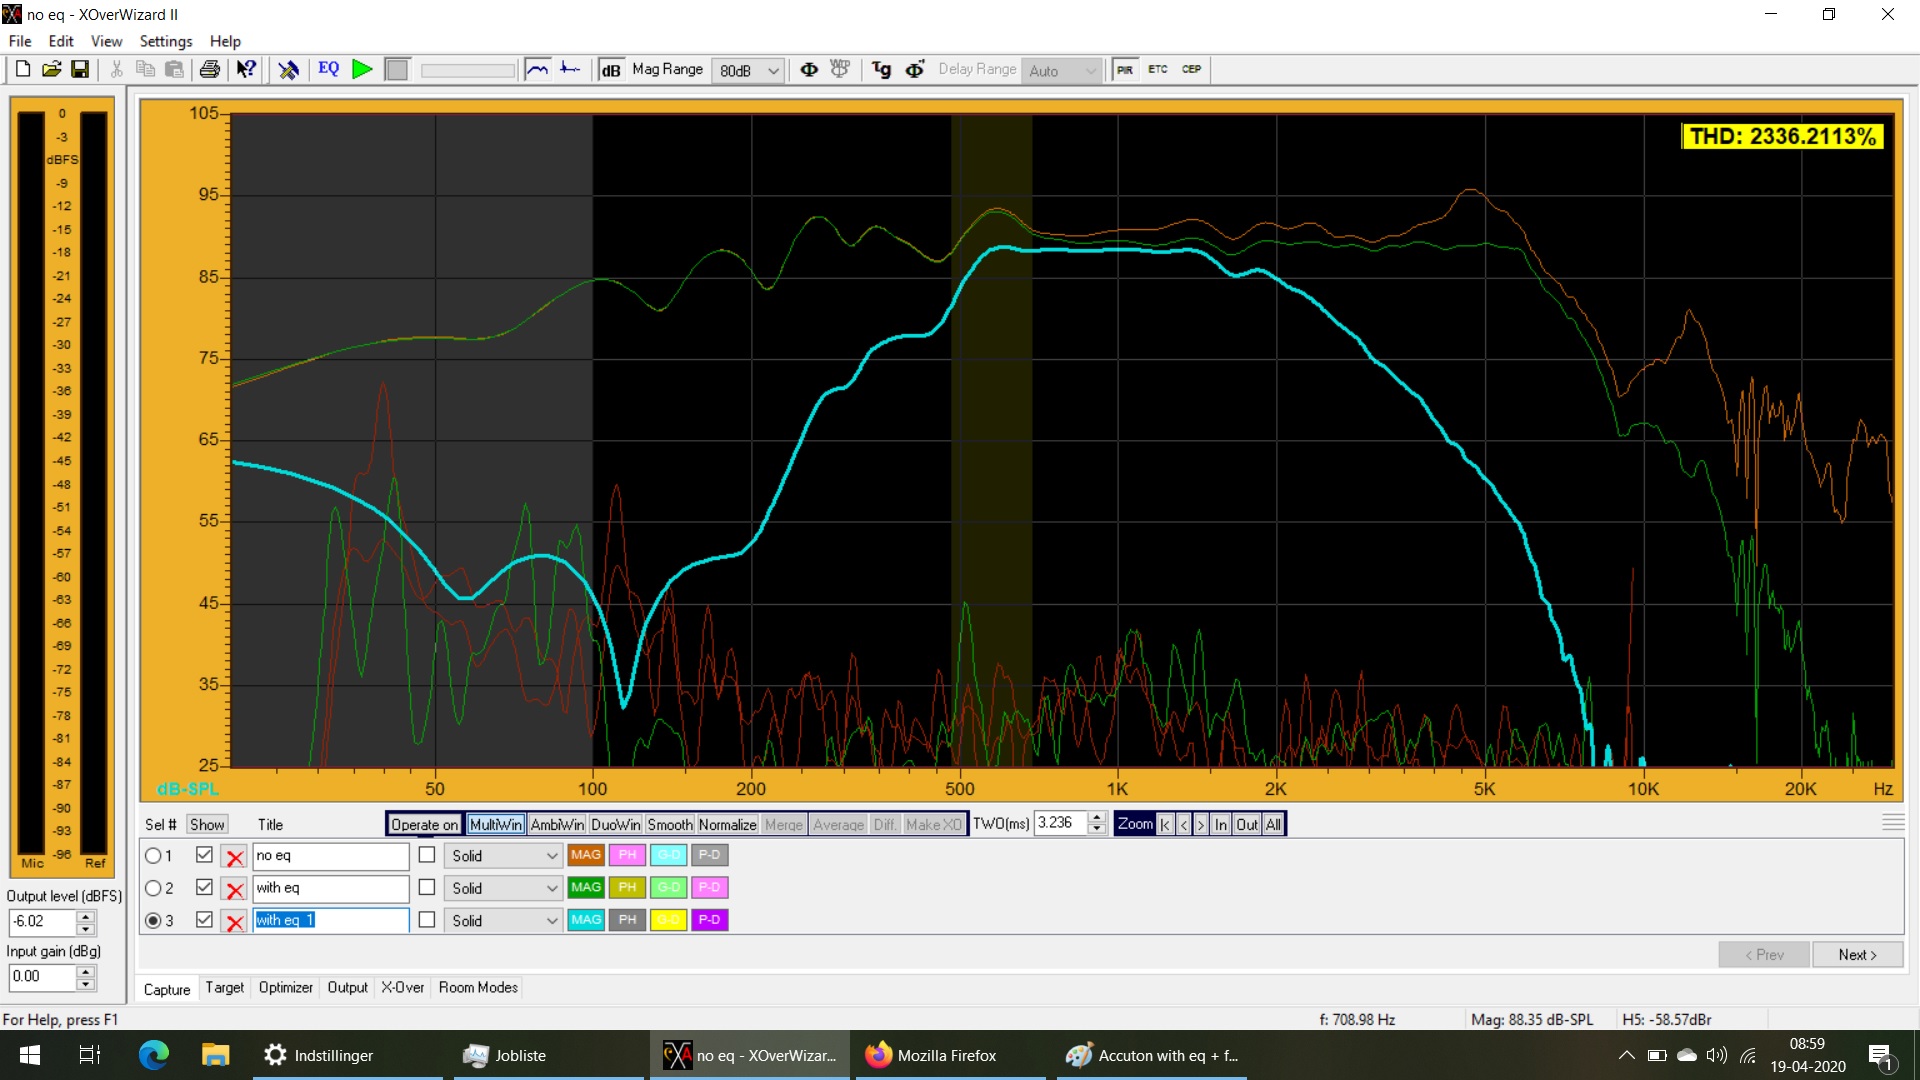Print using the printer icon

point(210,69)
